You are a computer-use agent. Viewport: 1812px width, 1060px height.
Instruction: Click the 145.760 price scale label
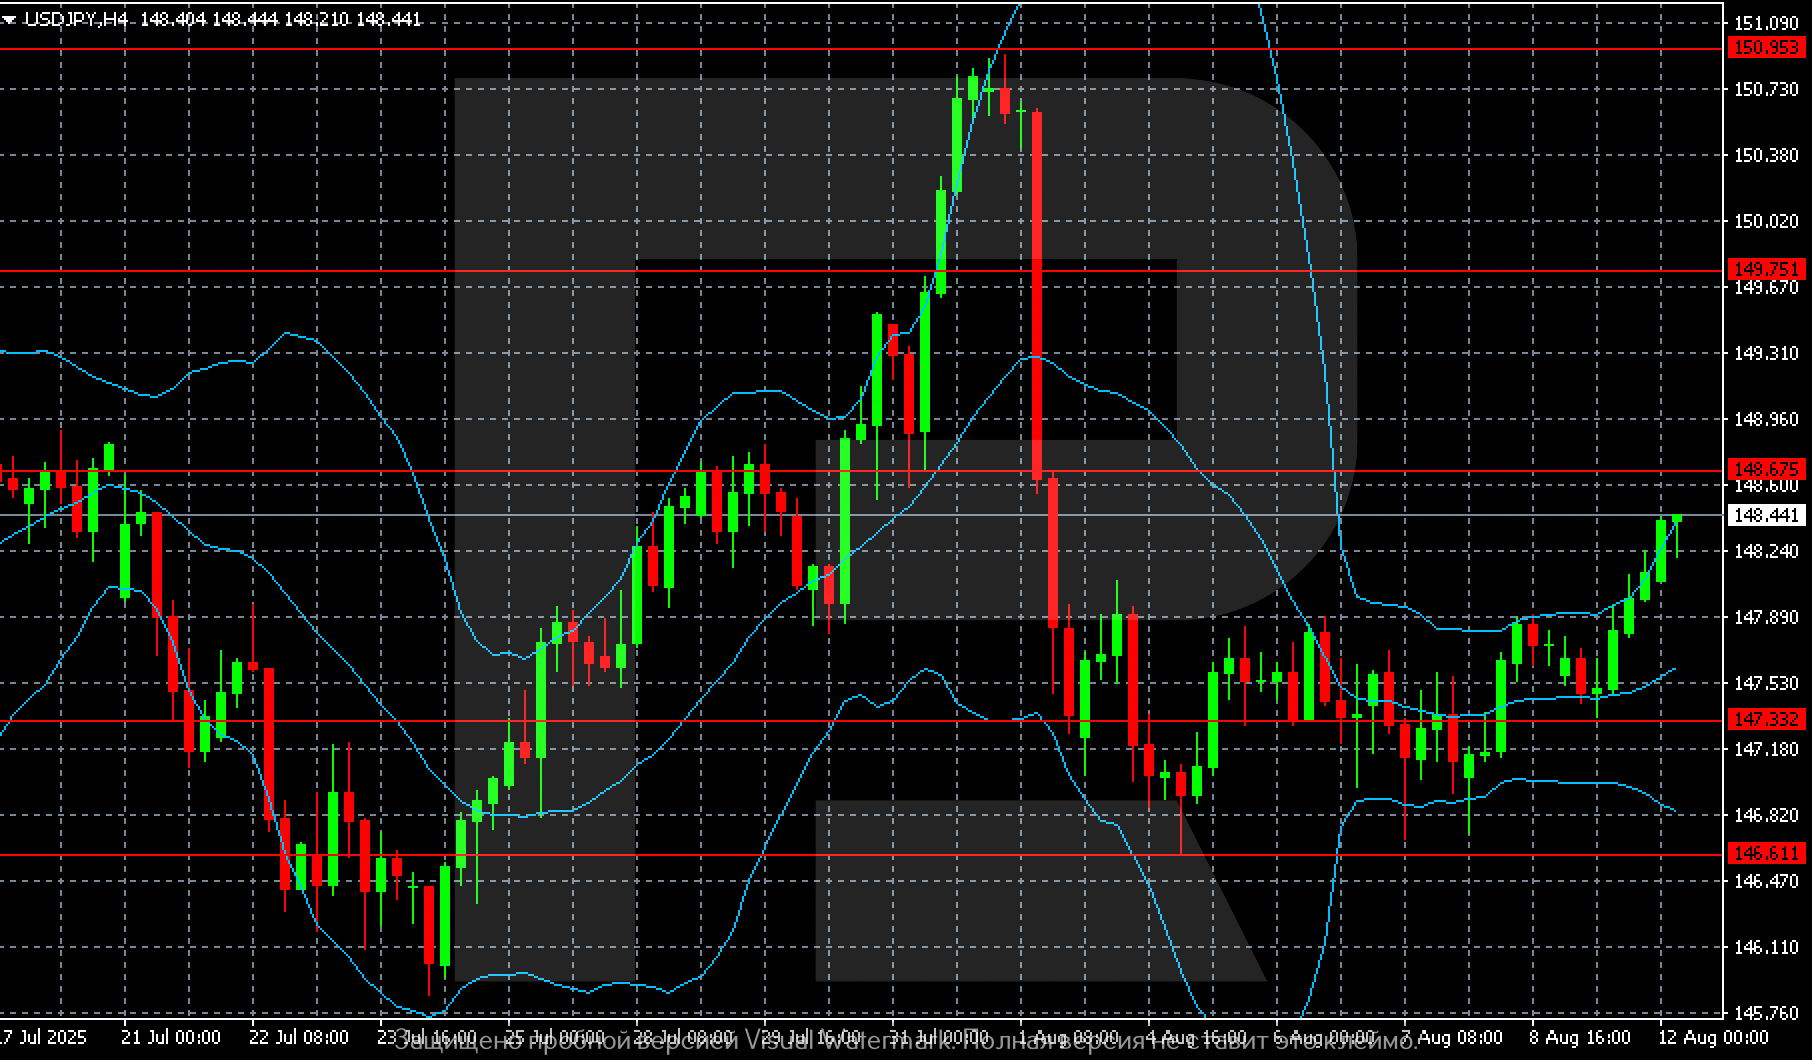tap(1766, 1013)
